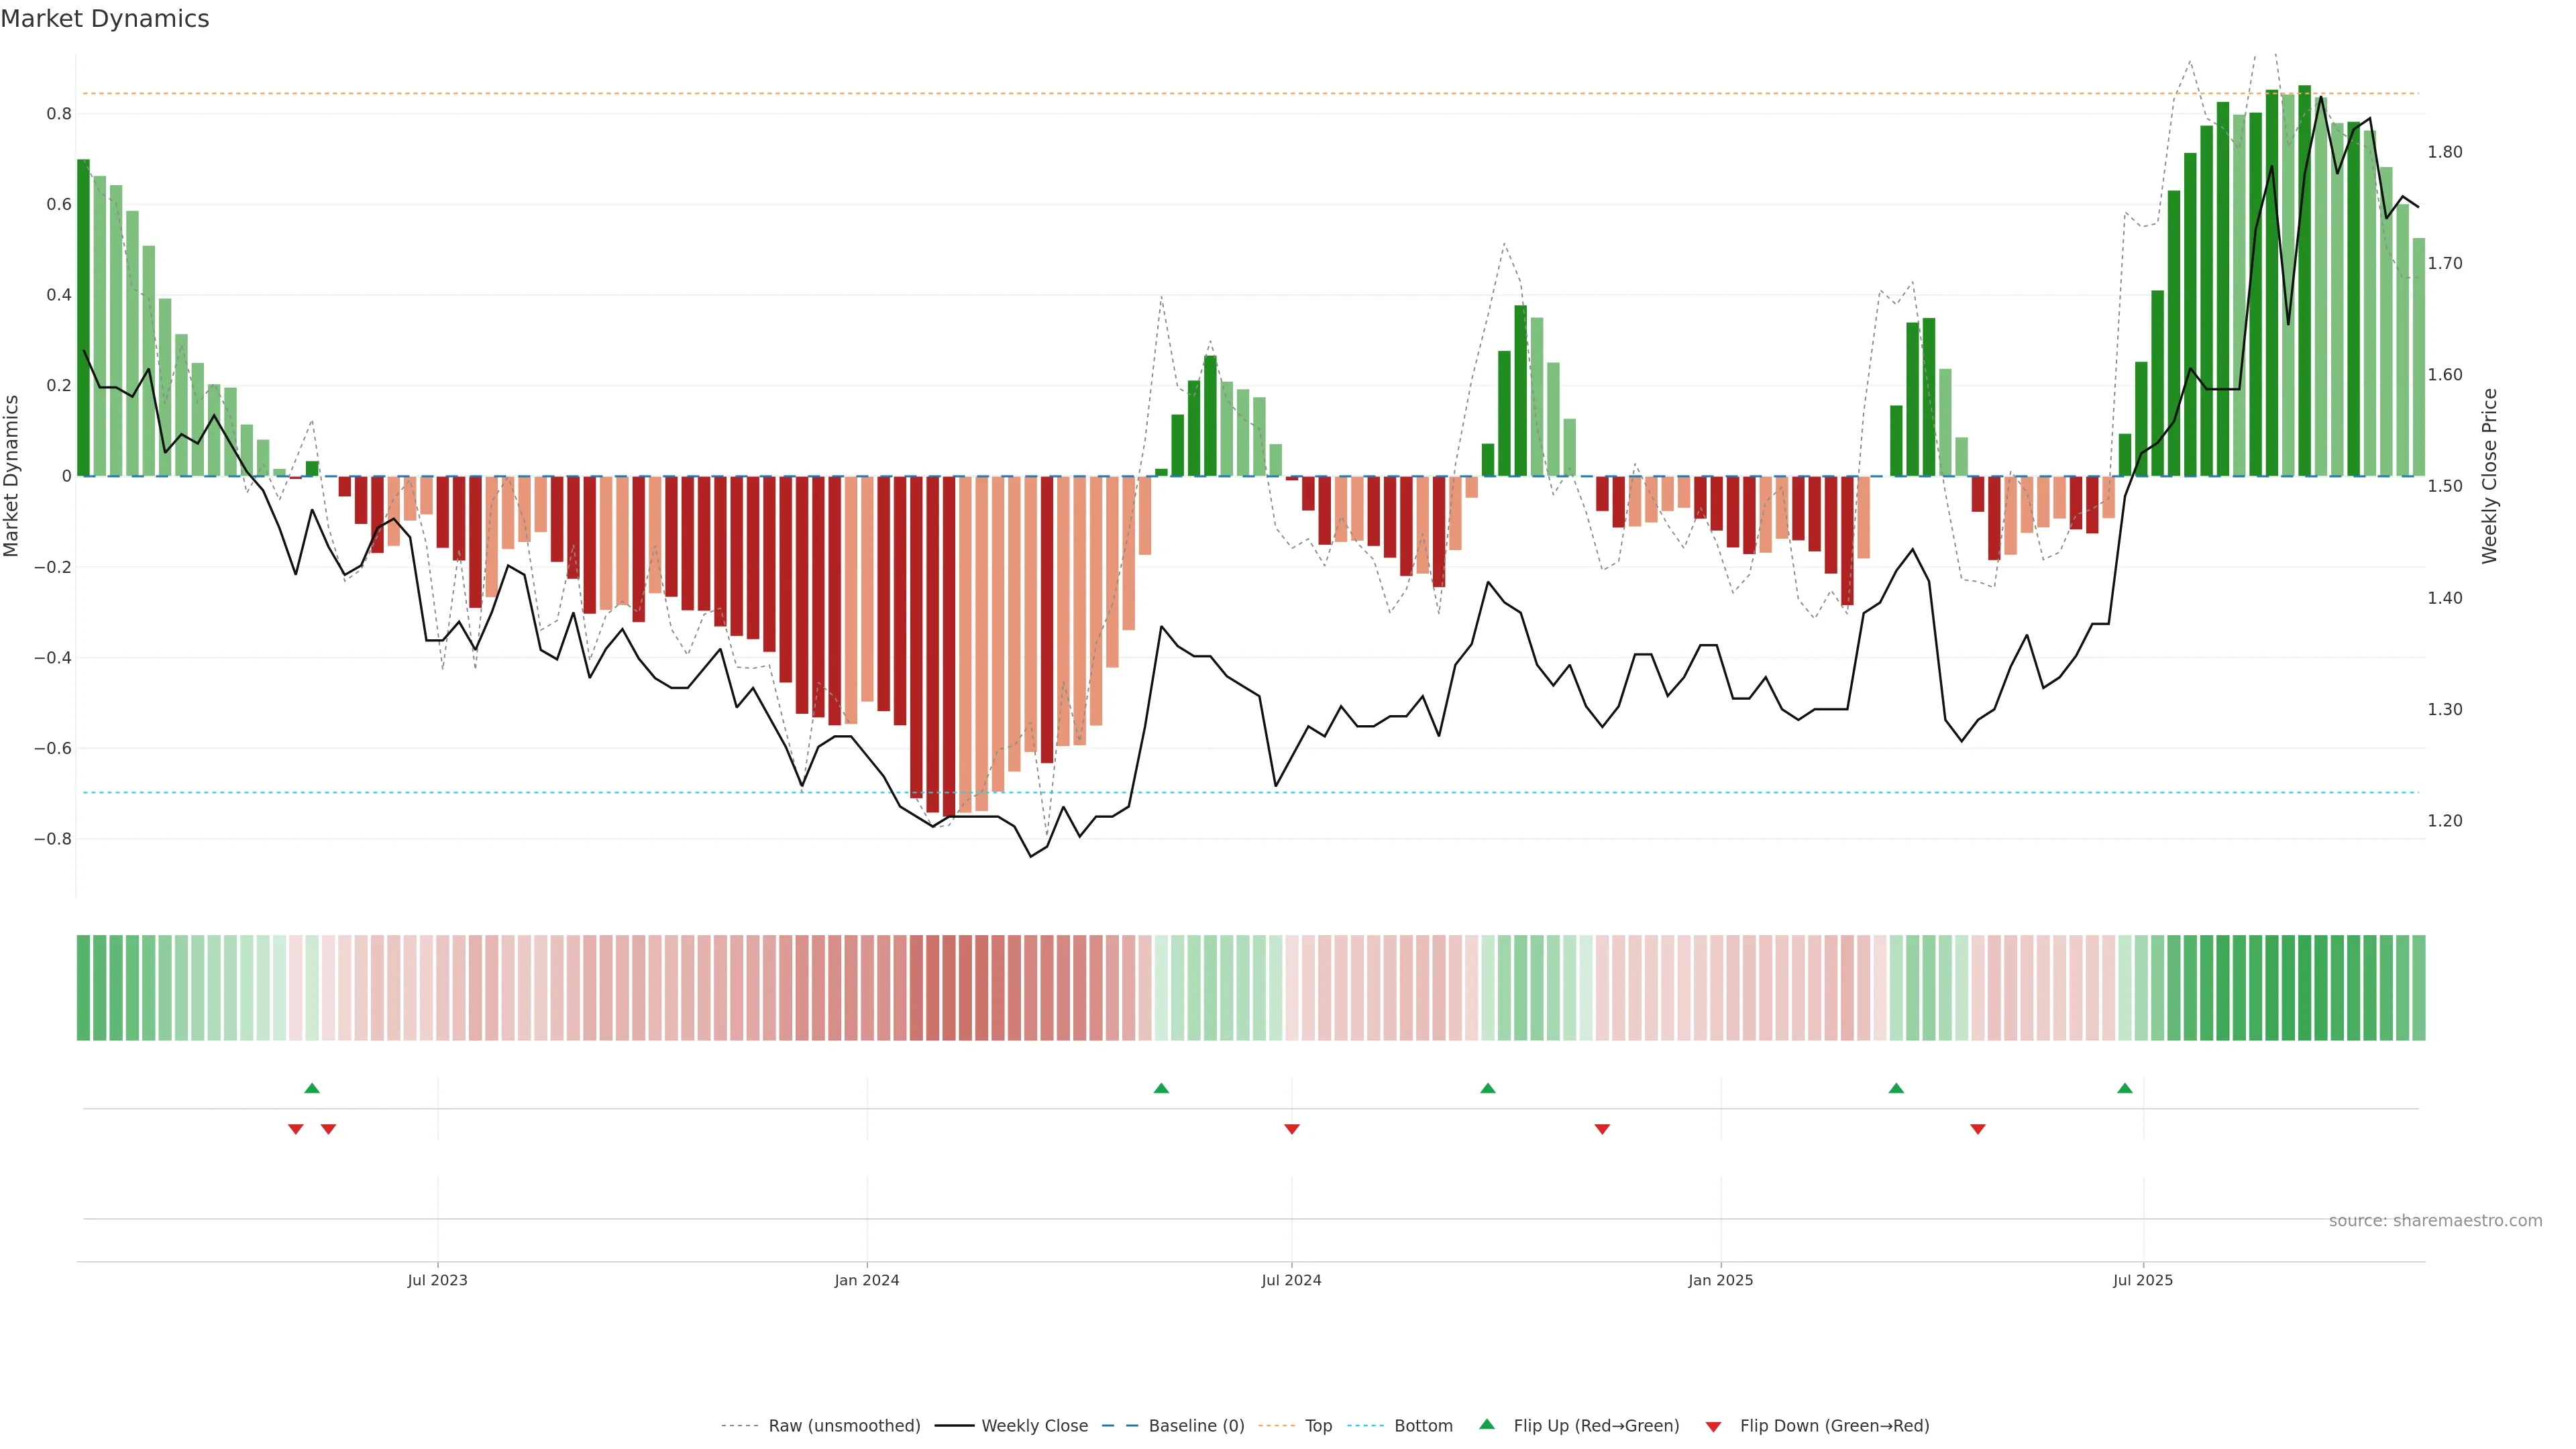Toggle Weekly Close legend entry

(1034, 1426)
